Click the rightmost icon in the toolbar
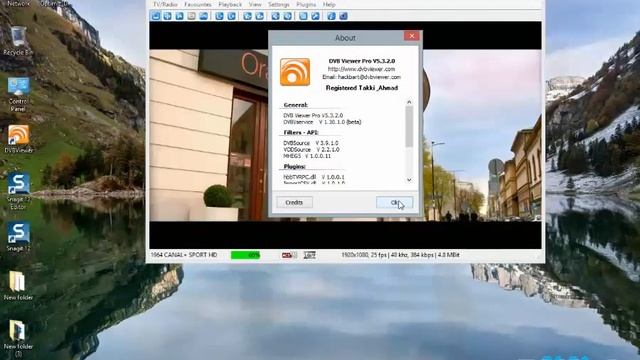 coord(343,16)
